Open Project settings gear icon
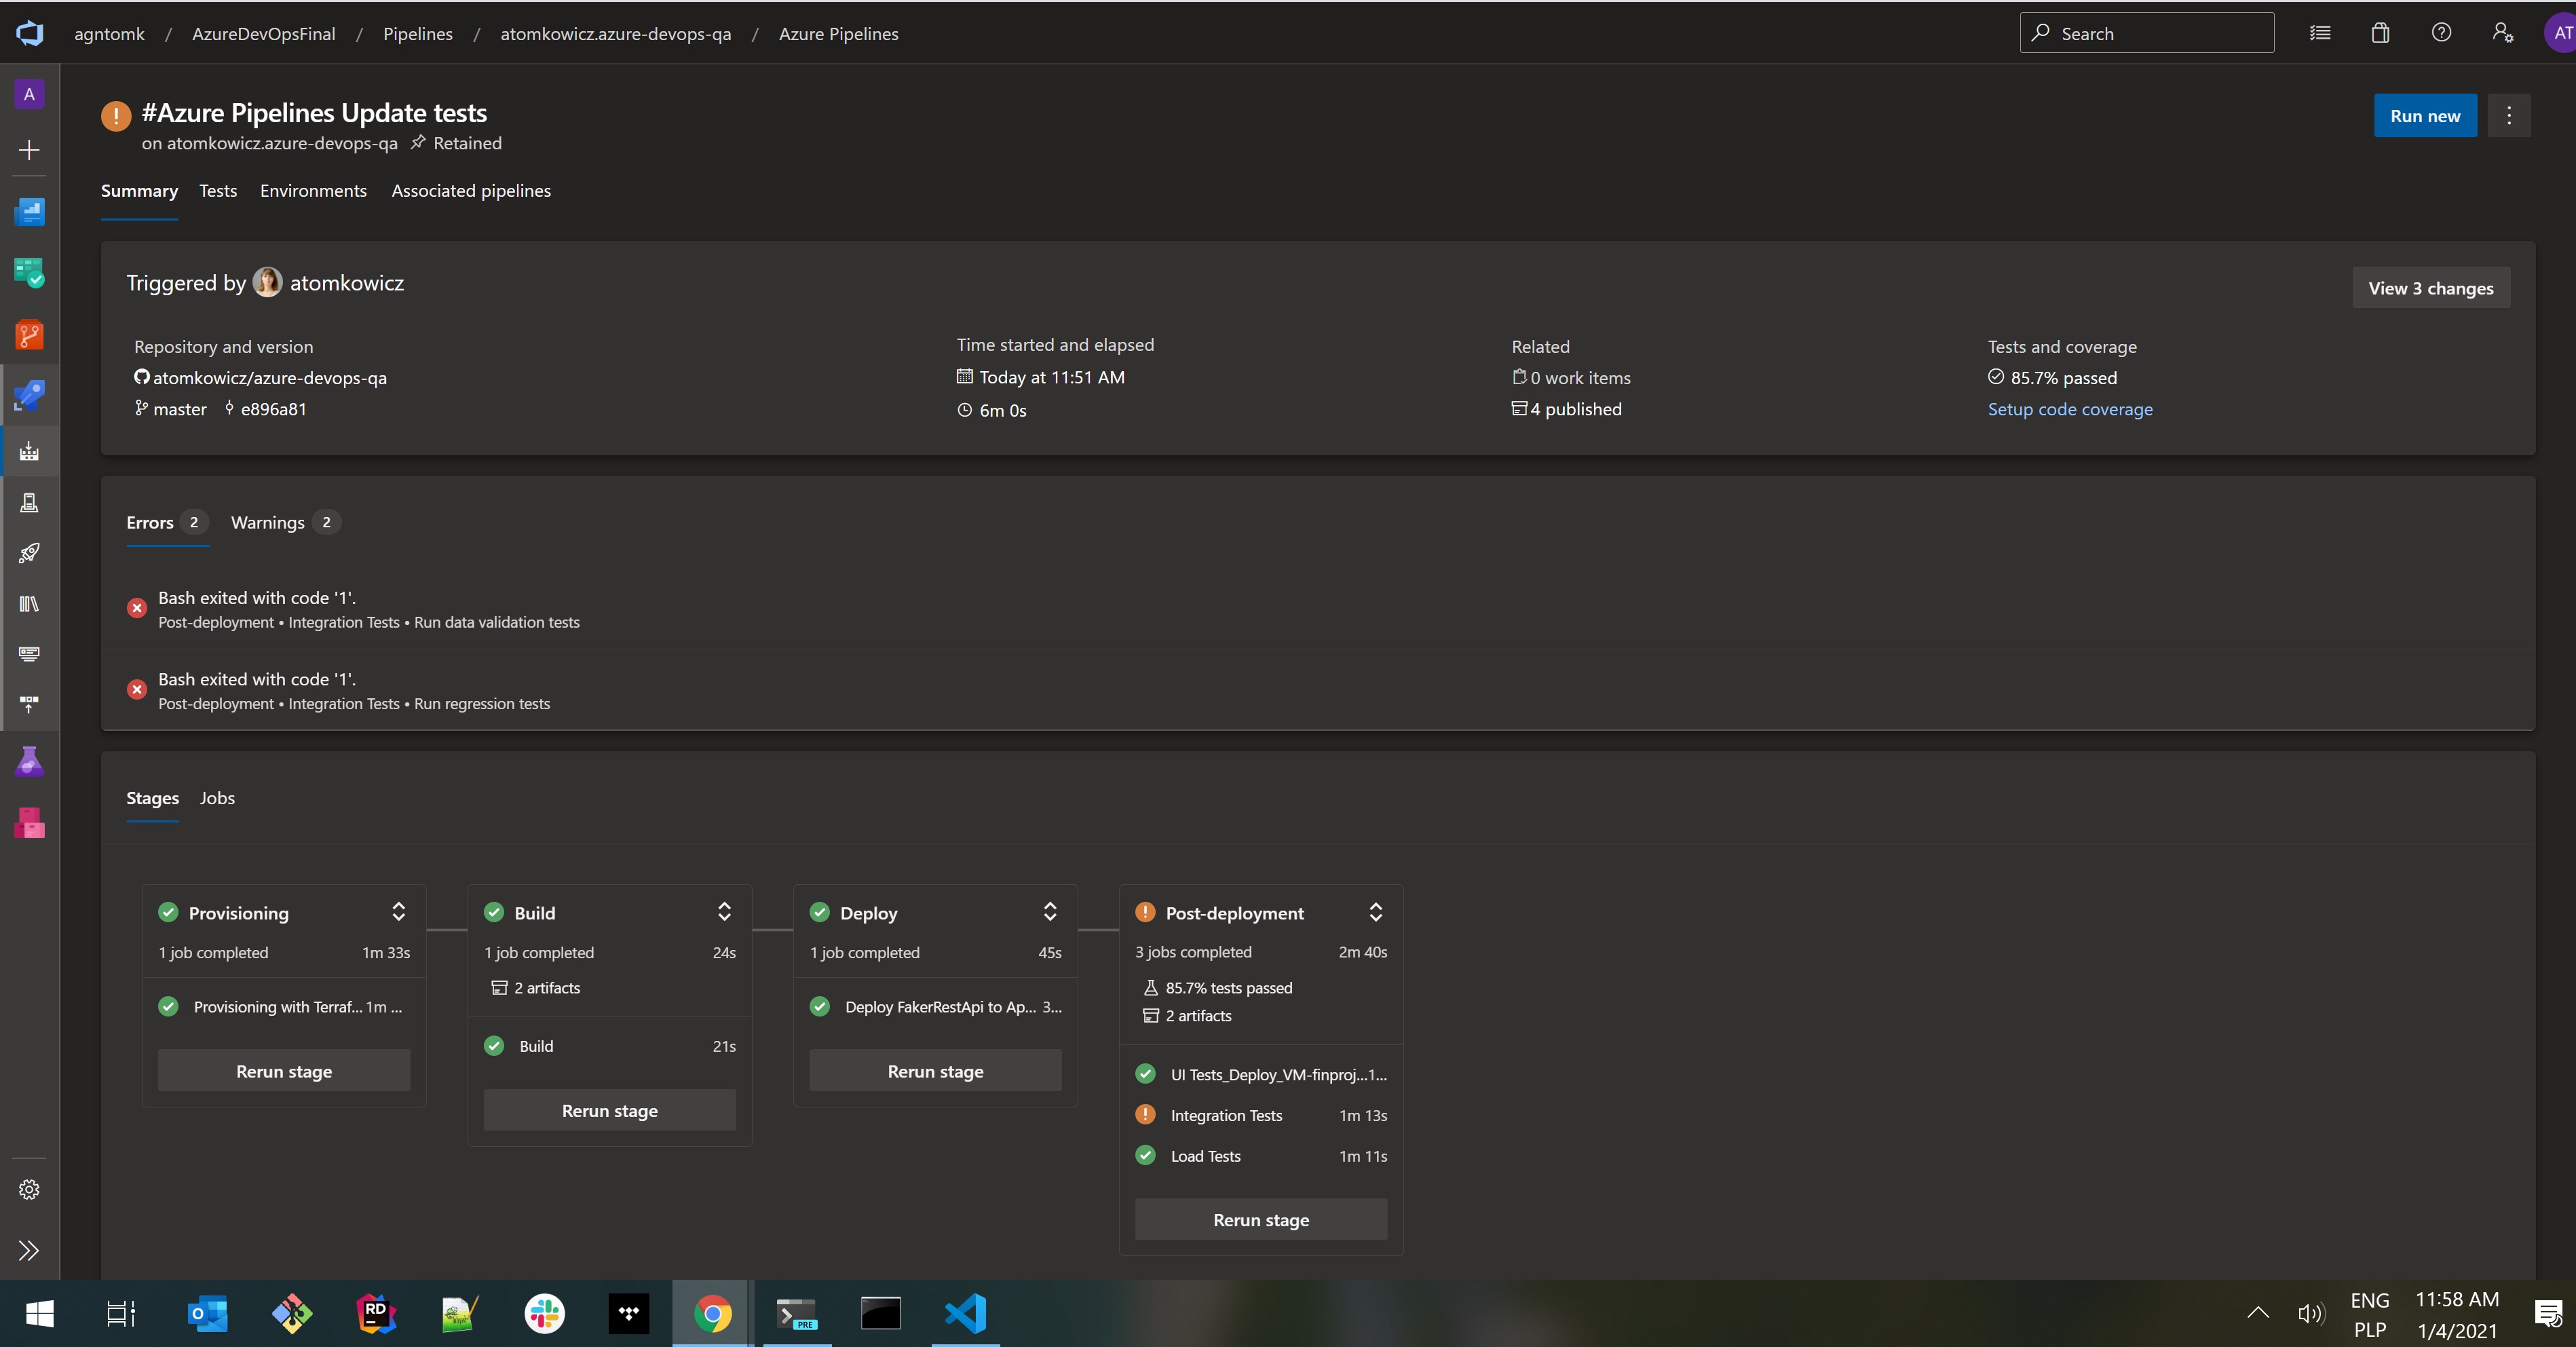This screenshot has height=1347, width=2576. pos(29,1189)
